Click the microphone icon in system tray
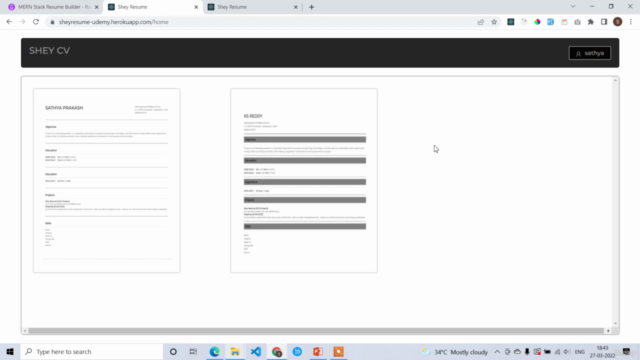This screenshot has height=360, width=640. tap(527, 352)
